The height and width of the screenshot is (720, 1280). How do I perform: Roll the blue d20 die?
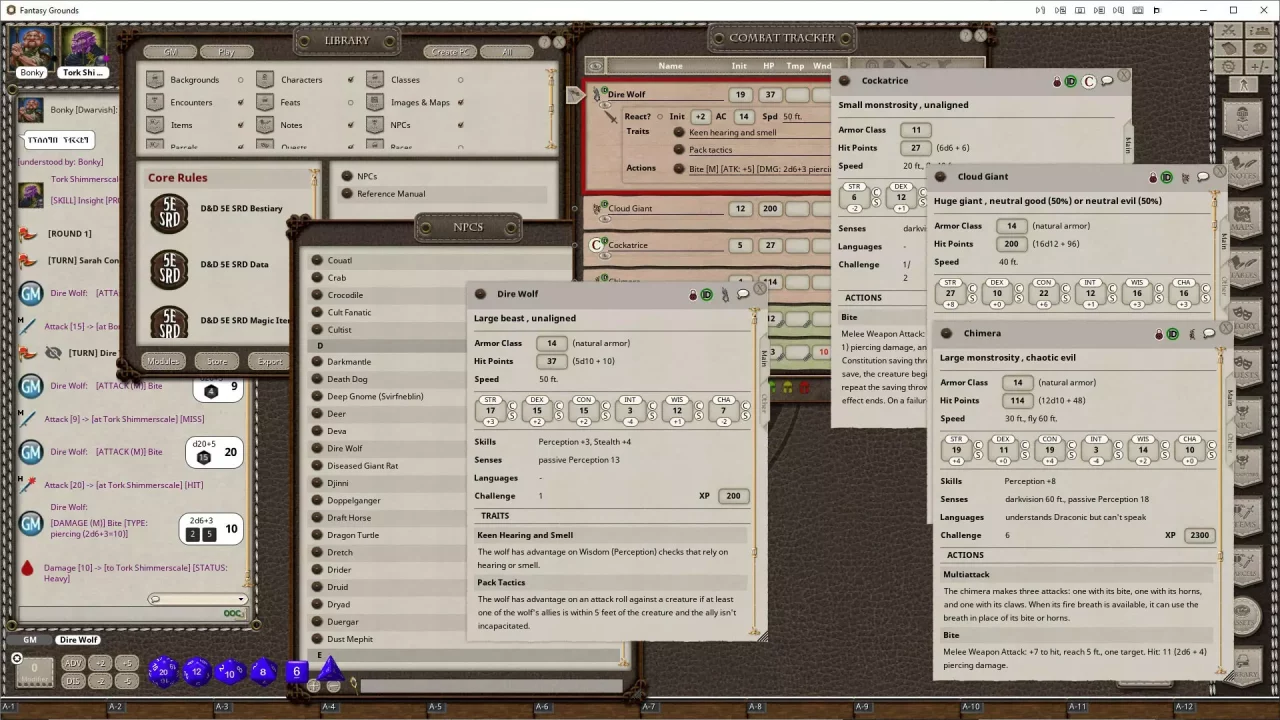tap(163, 673)
